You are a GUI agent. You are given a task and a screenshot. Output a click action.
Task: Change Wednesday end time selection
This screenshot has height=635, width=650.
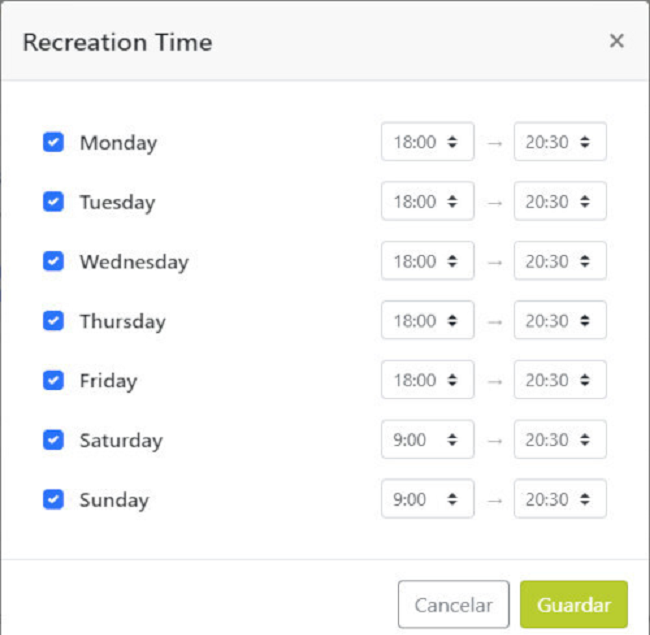[x=560, y=261]
